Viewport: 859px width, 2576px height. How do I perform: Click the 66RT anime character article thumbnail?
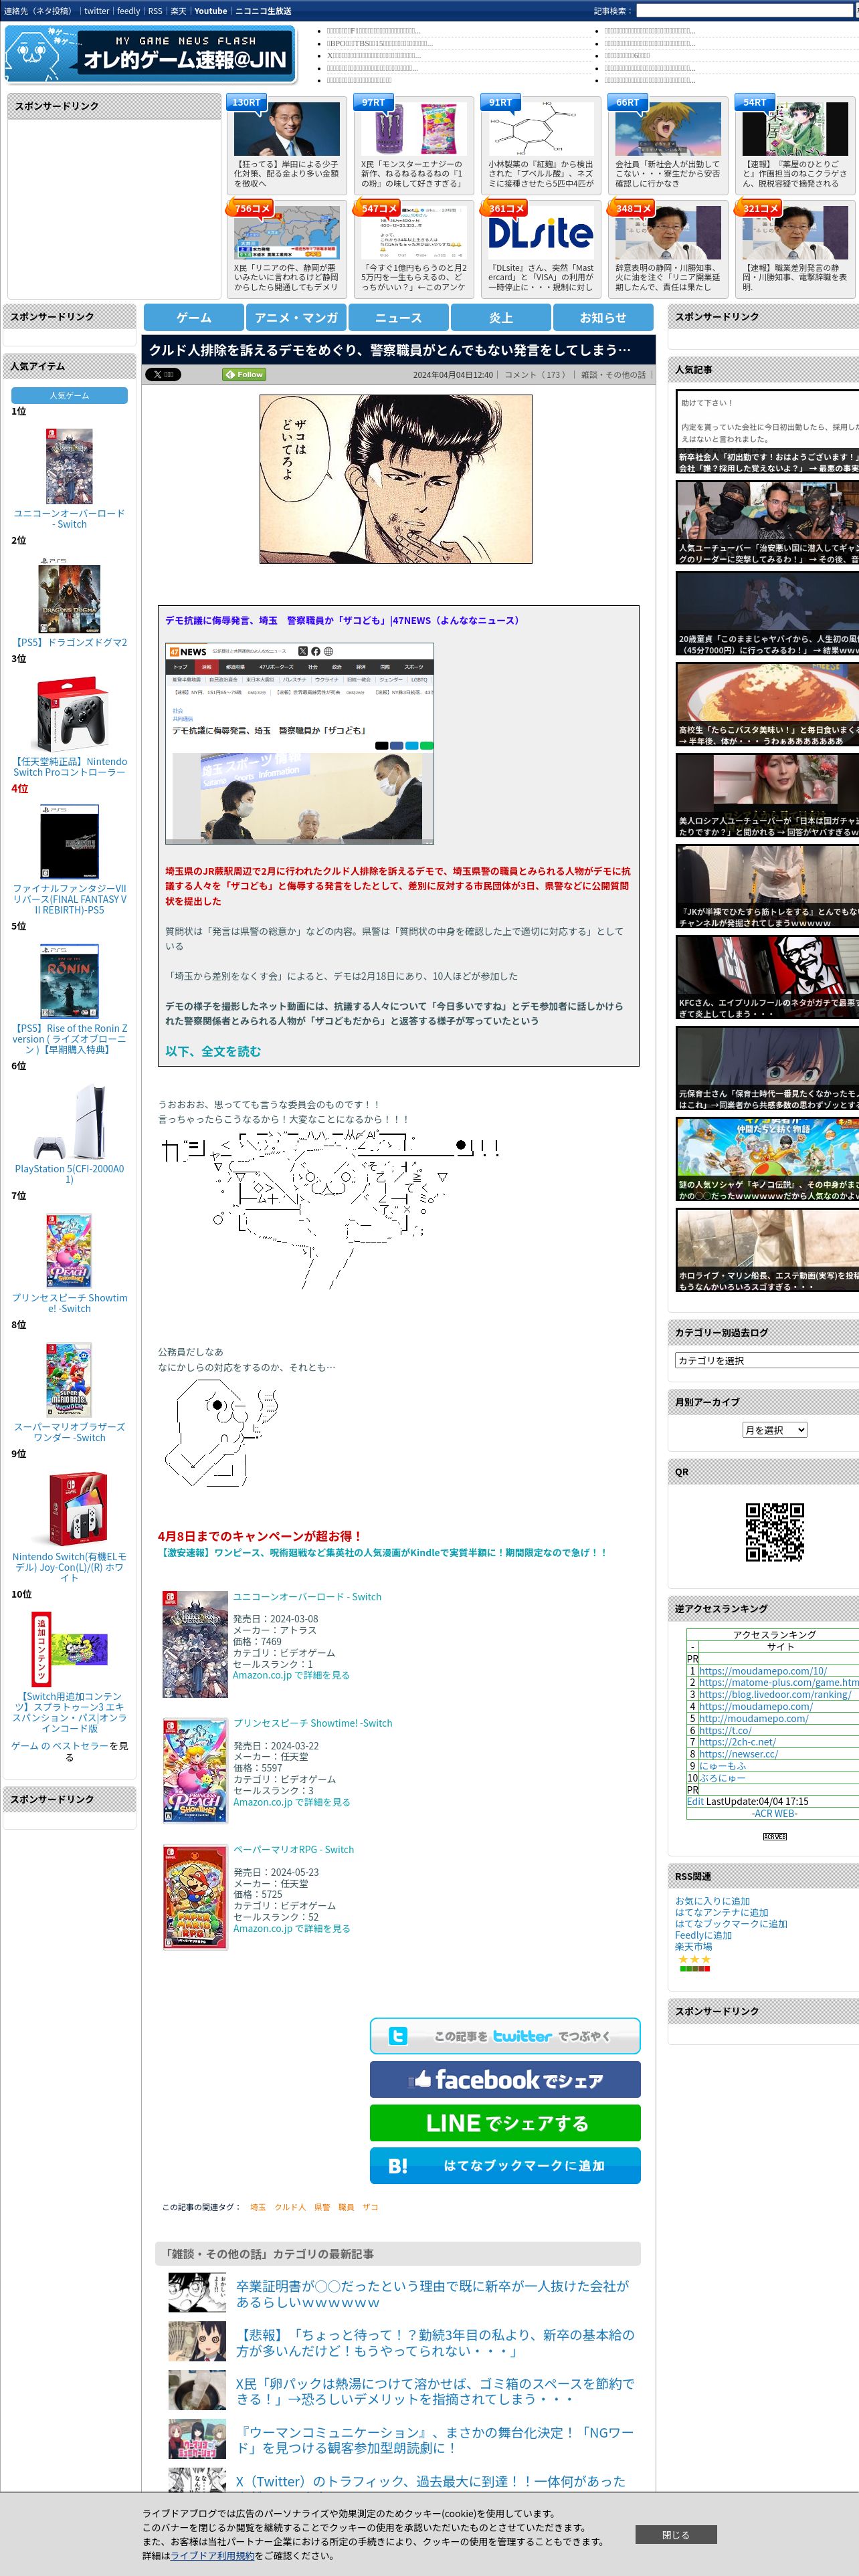coord(667,129)
